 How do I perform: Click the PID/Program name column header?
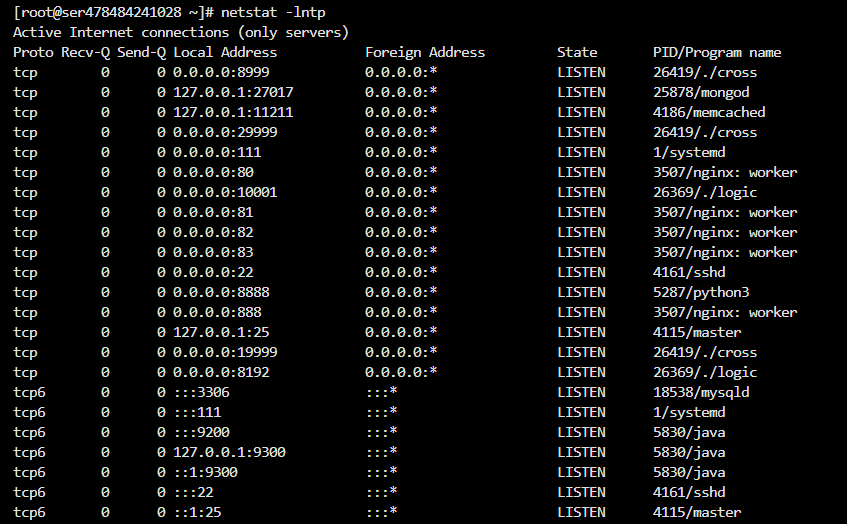pos(717,52)
